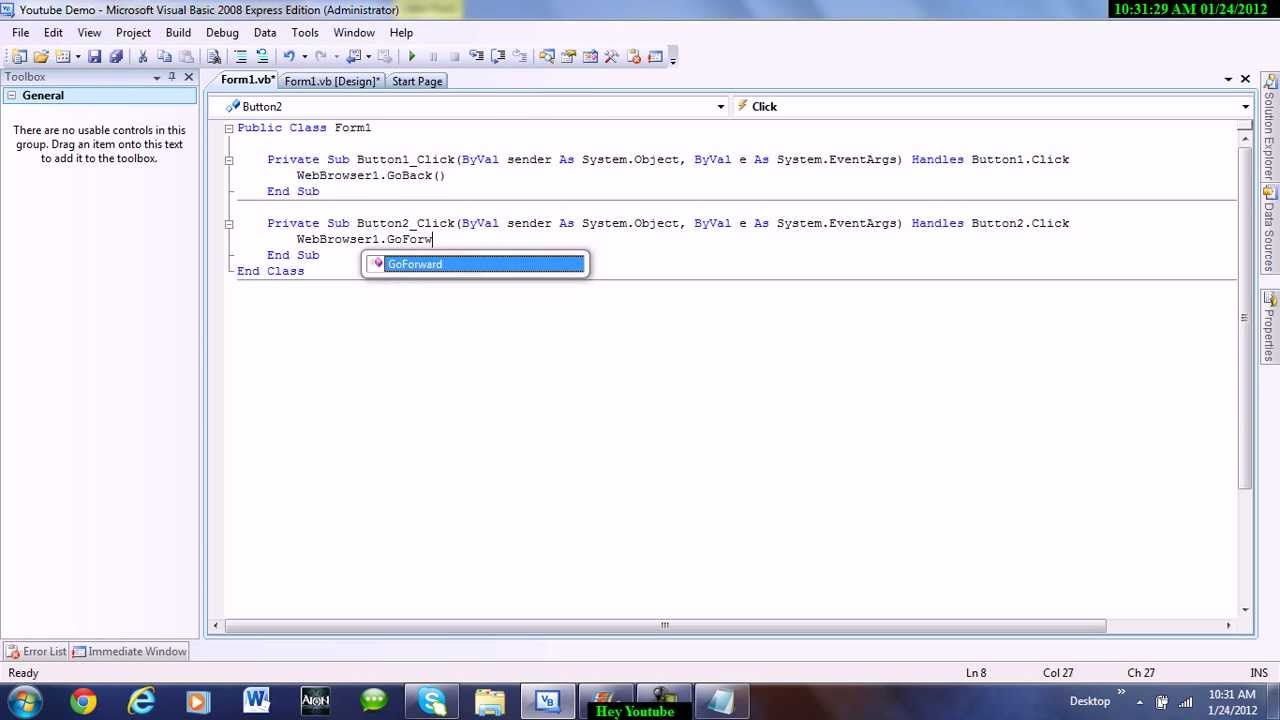1280x720 pixels.
Task: Collapse the General toolbox group
Action: click(x=11, y=96)
